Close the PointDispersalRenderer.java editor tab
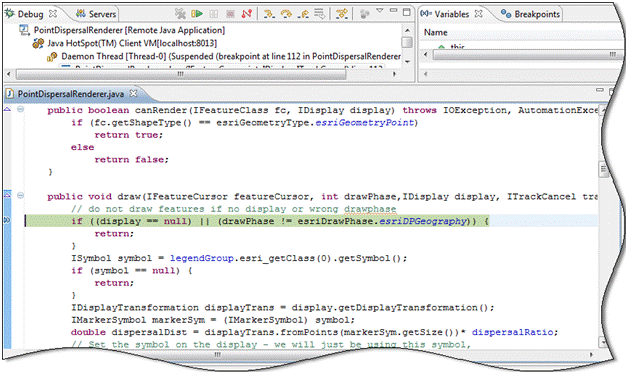 tap(133, 93)
